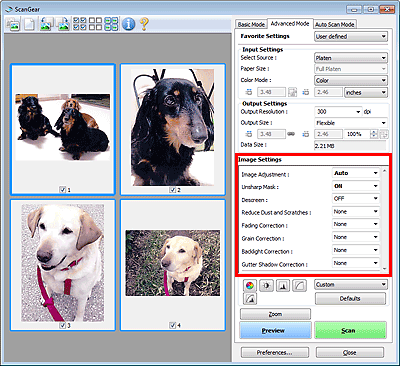Click Select All Frames toolbar icon
Image resolution: width=400 pixels, height=366 pixels.
[79, 24]
